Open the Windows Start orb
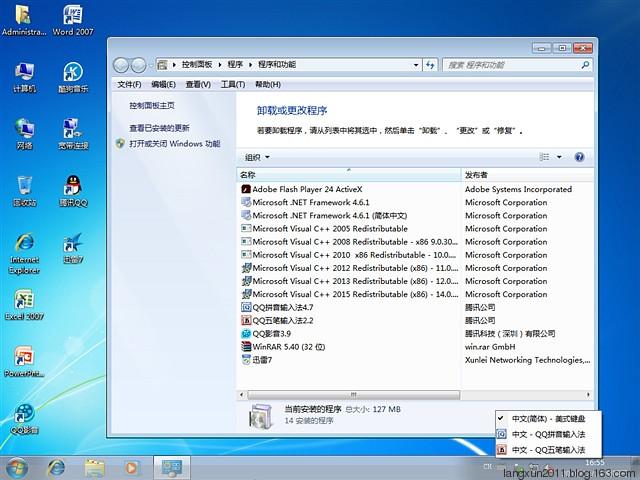The image size is (640, 480). 17,468
